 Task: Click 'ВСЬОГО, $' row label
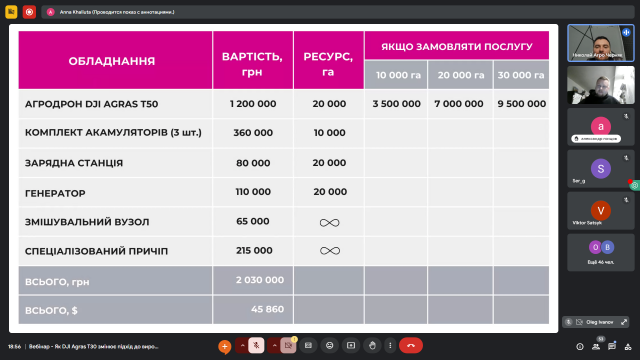(51, 311)
